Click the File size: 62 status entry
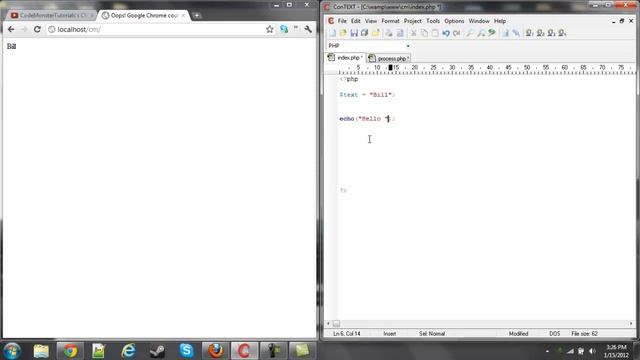 [584, 334]
